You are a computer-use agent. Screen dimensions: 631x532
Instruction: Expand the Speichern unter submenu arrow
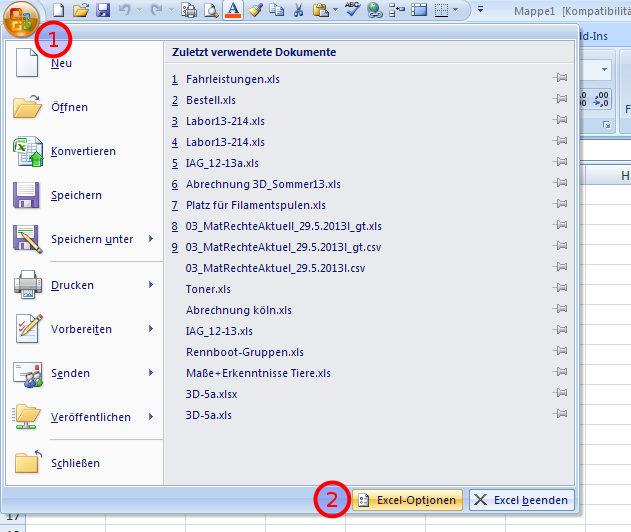[x=151, y=239]
